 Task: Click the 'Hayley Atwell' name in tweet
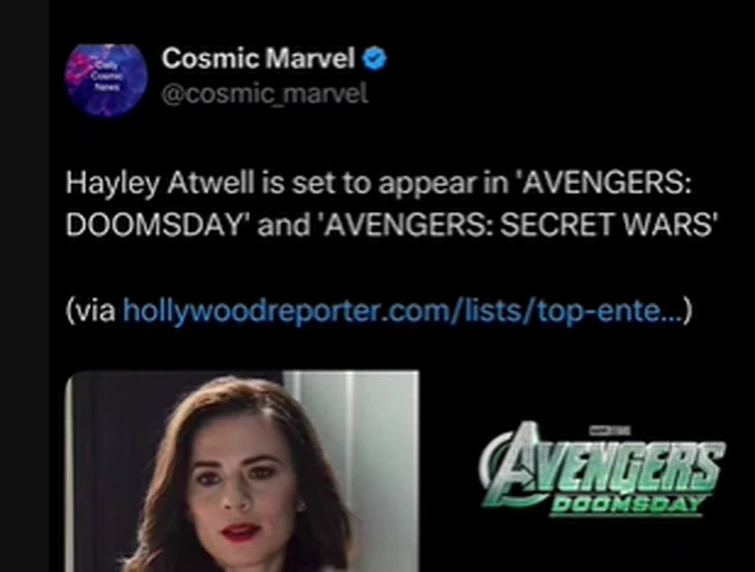pos(160,184)
